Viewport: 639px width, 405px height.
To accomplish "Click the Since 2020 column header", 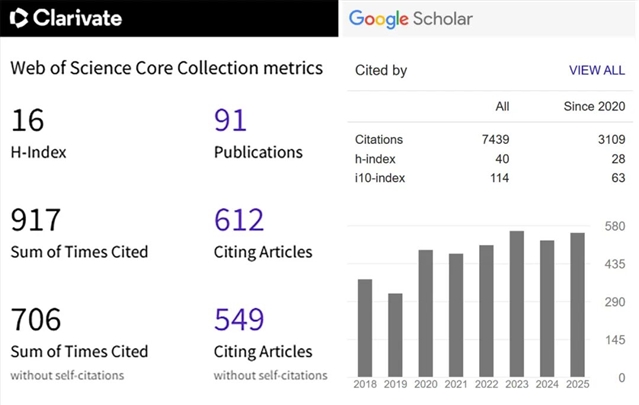I will point(595,106).
